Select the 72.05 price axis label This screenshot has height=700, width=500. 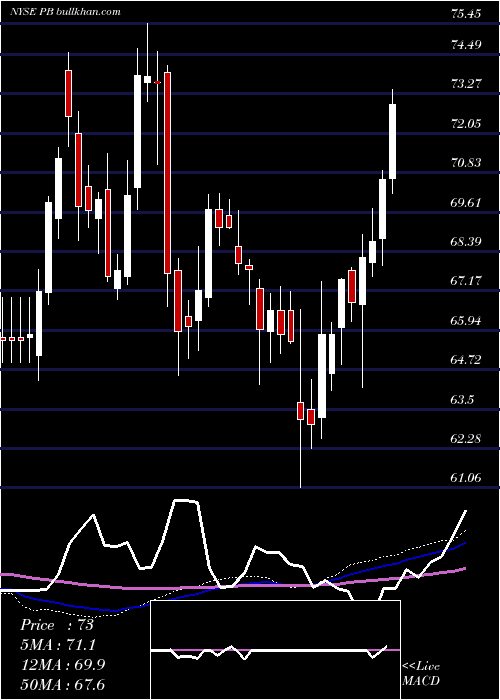tap(466, 123)
